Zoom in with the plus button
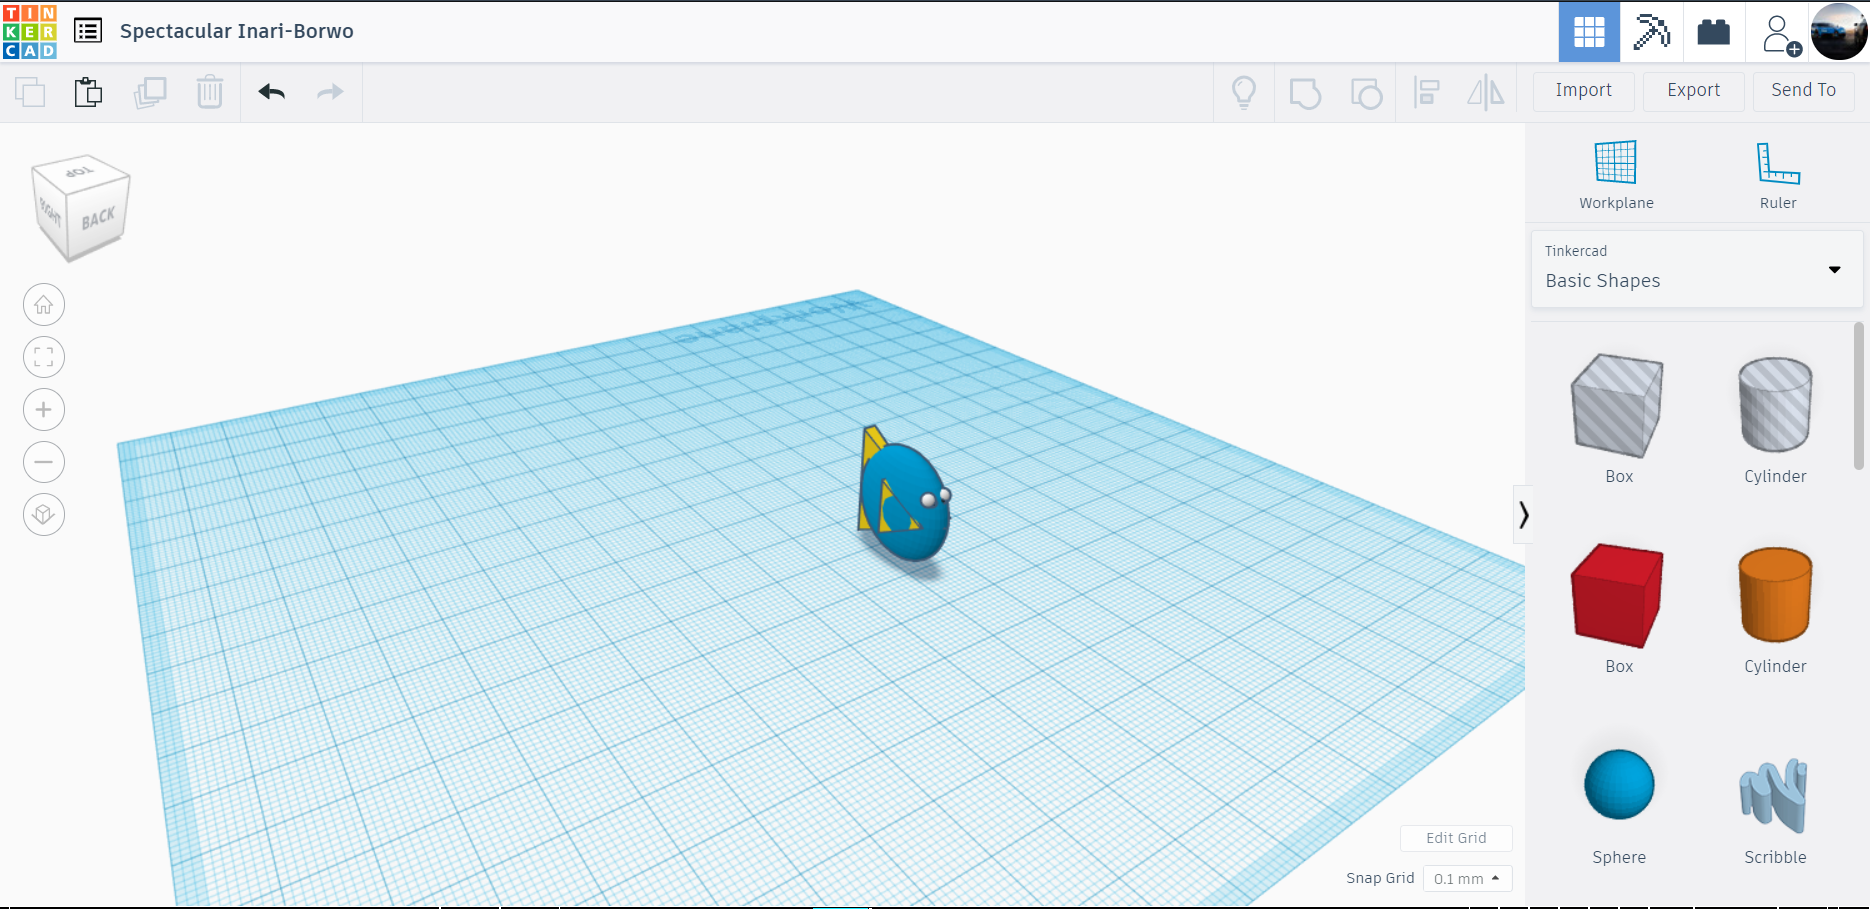 point(44,410)
